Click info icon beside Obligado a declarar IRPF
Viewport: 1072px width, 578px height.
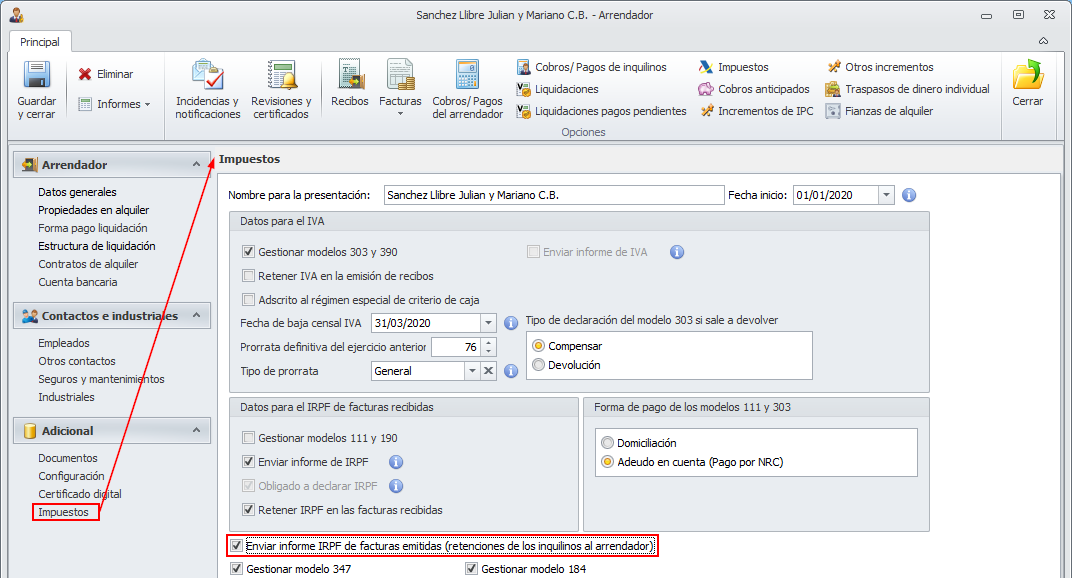click(x=396, y=486)
